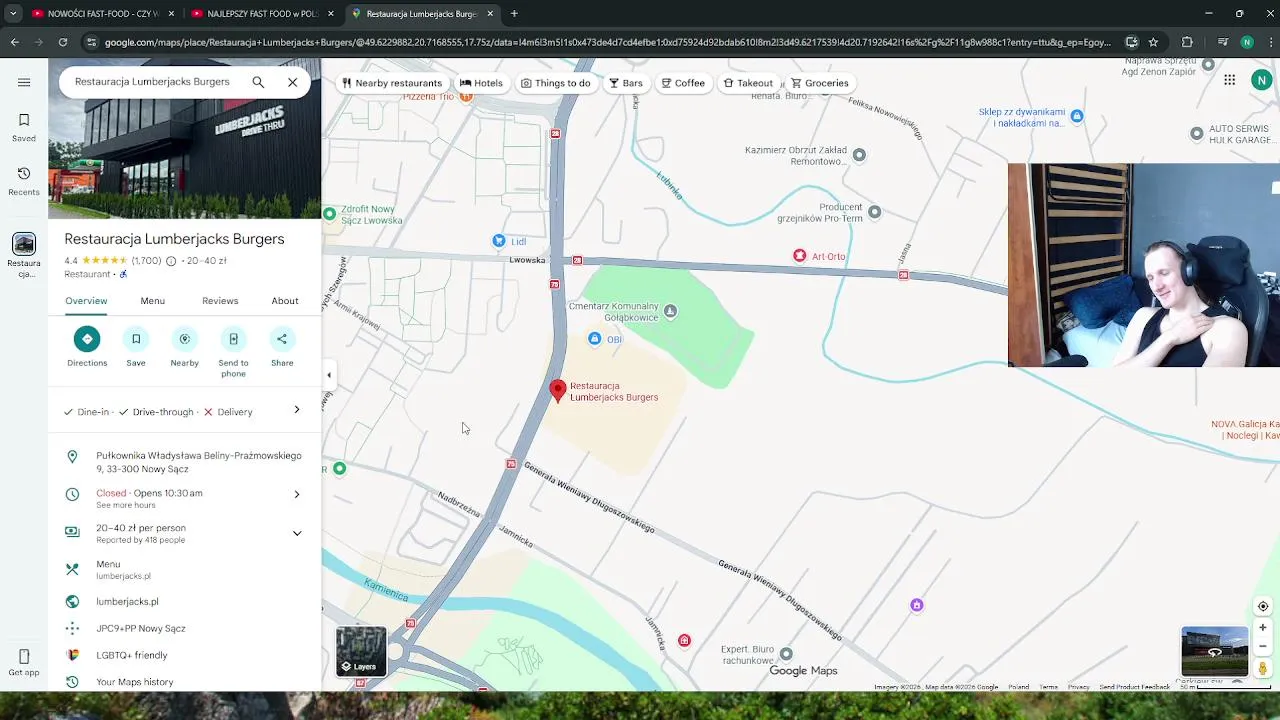Bookmark this page with star icon

click(x=1153, y=42)
